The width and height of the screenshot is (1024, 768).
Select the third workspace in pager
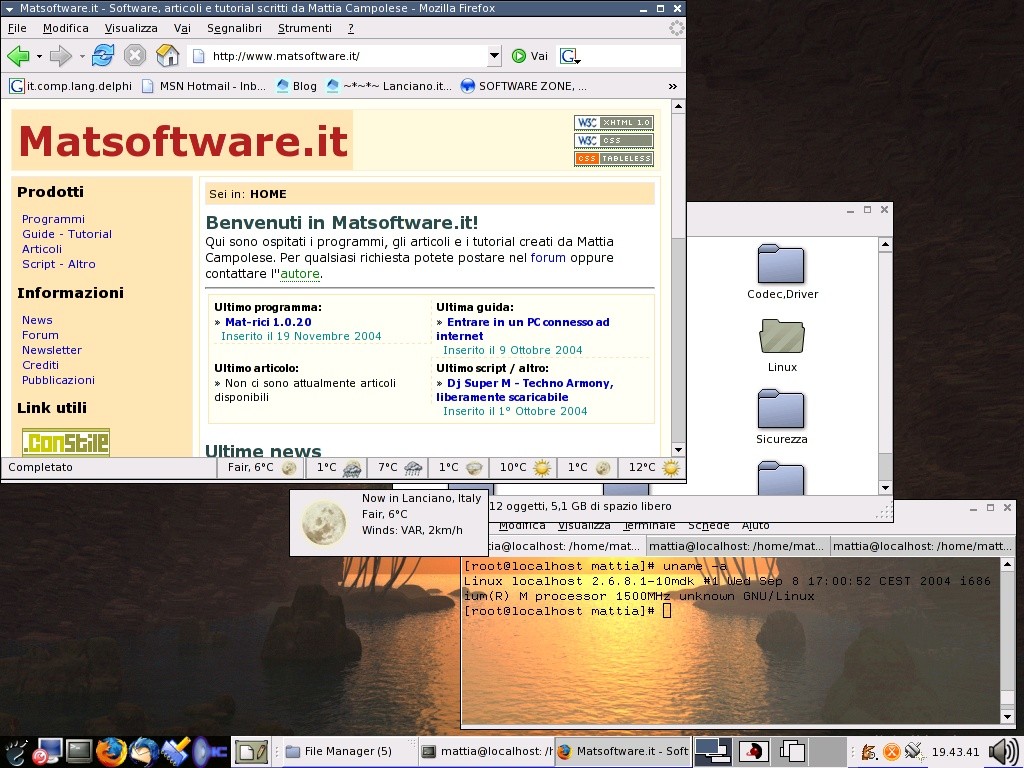[792, 752]
